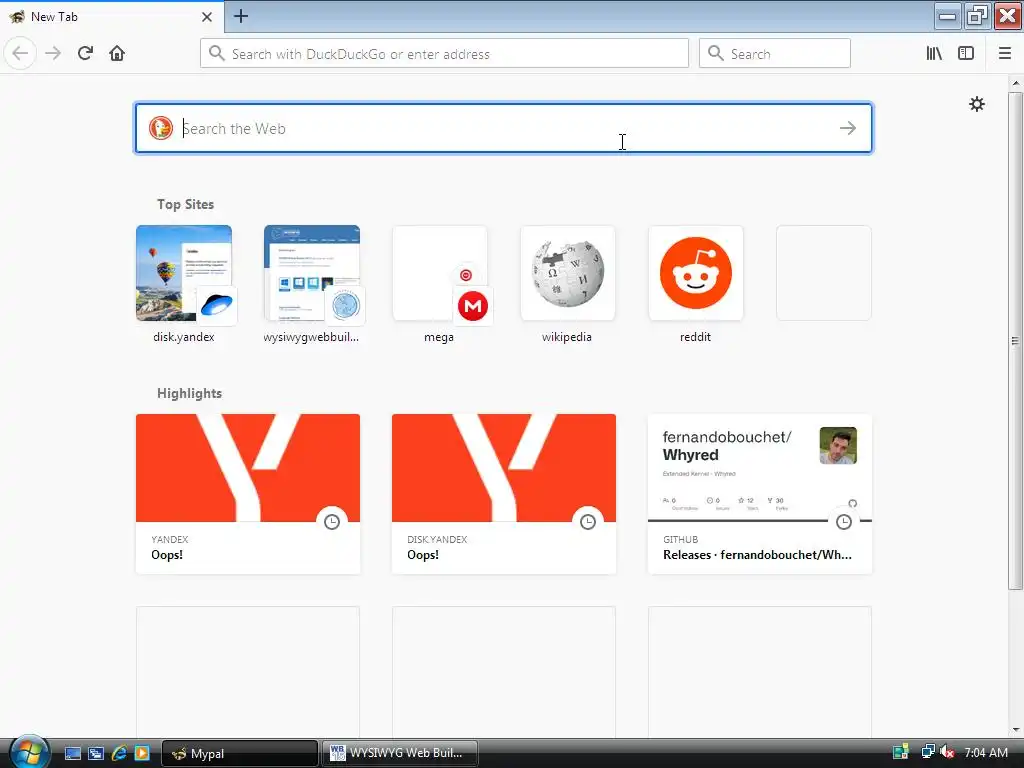This screenshot has width=1024, height=768.
Task: Click Switch between windows quick launch icon
Action: (x=96, y=753)
